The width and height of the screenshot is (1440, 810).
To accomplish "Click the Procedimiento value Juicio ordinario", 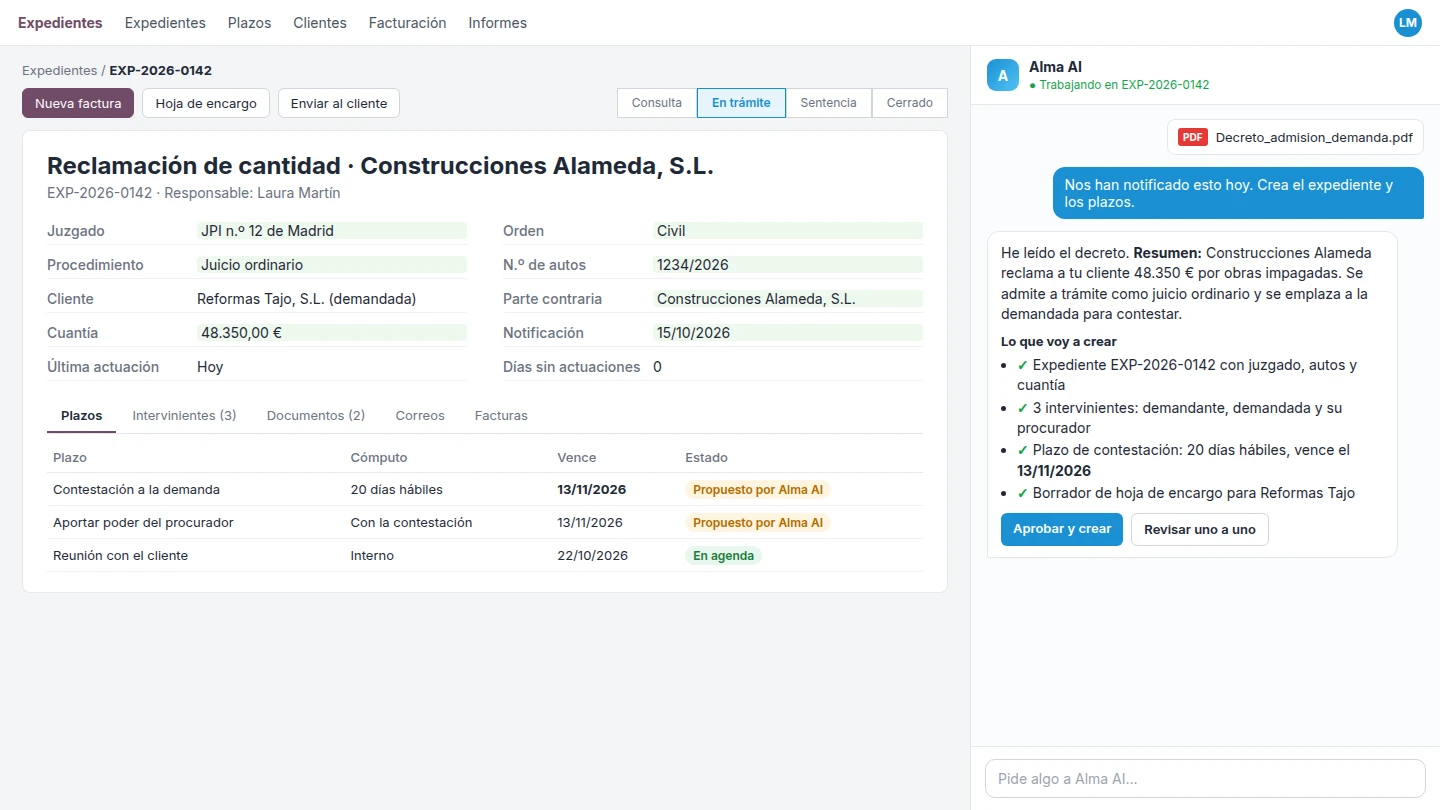I will click(x=332, y=265).
